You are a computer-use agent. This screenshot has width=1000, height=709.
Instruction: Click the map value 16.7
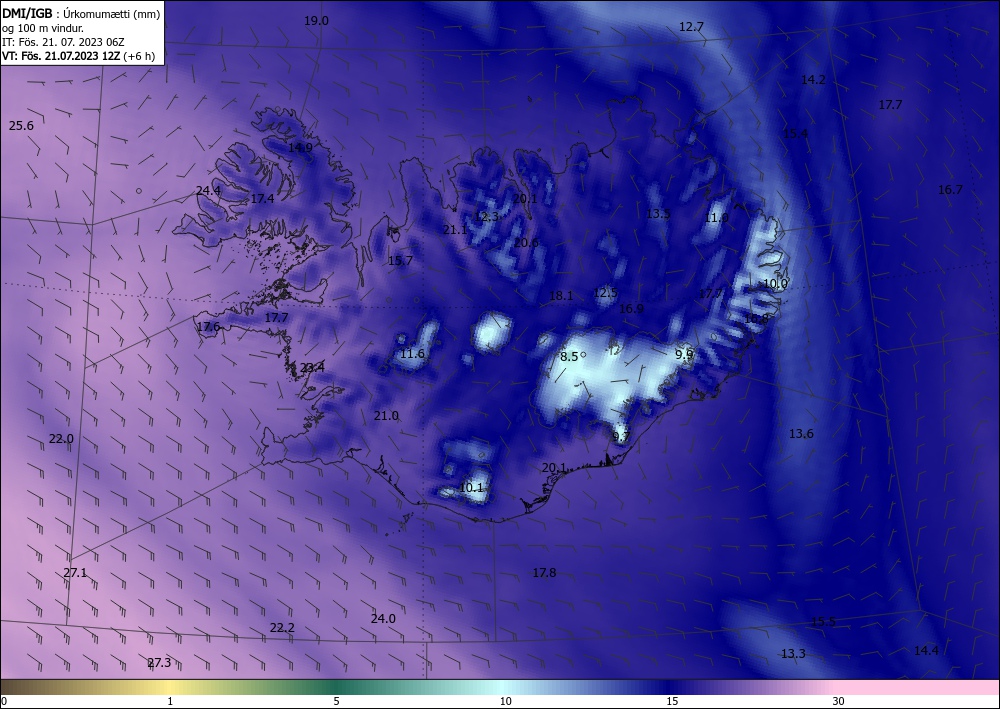click(x=950, y=190)
